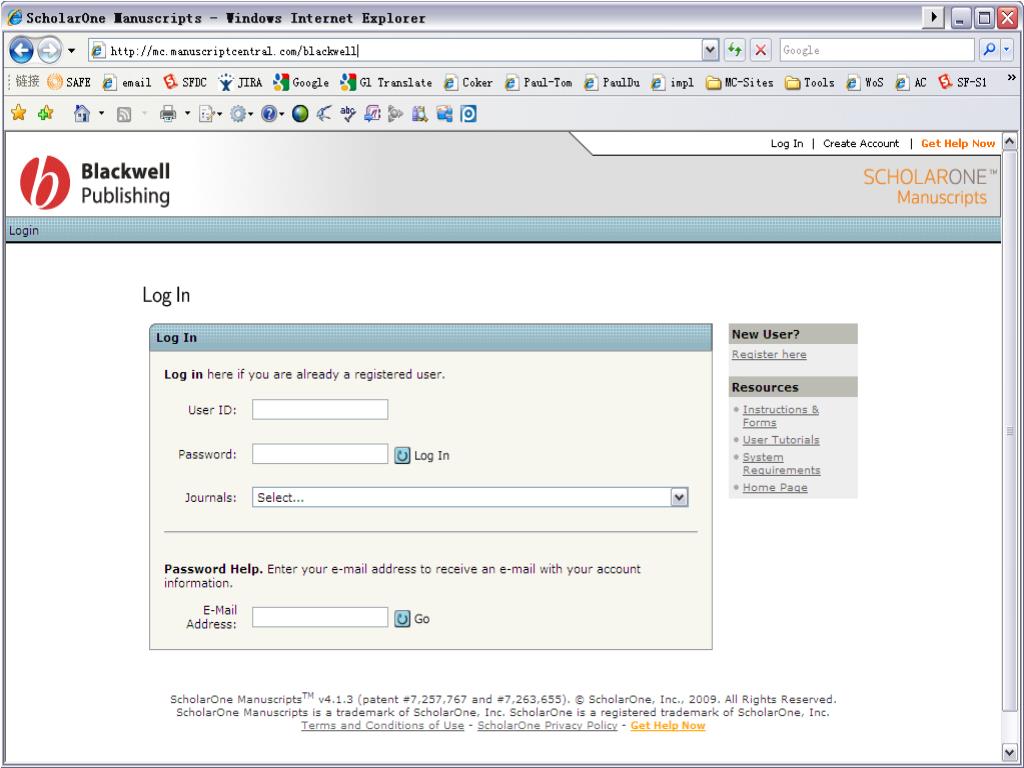Open the Coker bookmark
Screen dimensions: 1024x768
pos(468,82)
